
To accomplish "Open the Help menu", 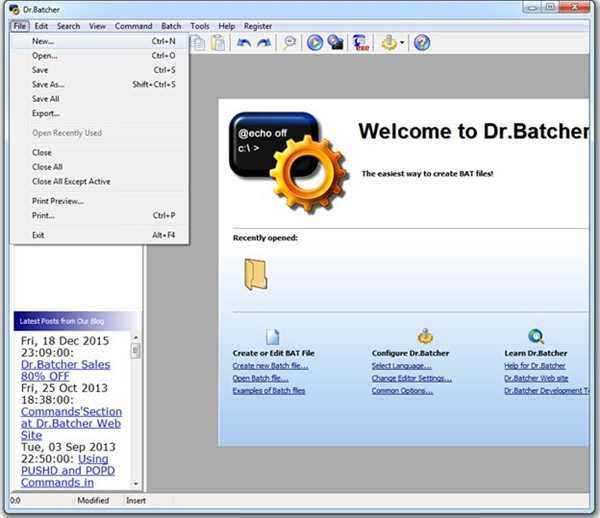I will pyautogui.click(x=227, y=26).
